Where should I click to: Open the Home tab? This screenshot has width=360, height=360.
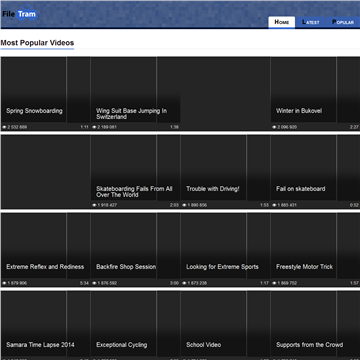pos(282,22)
